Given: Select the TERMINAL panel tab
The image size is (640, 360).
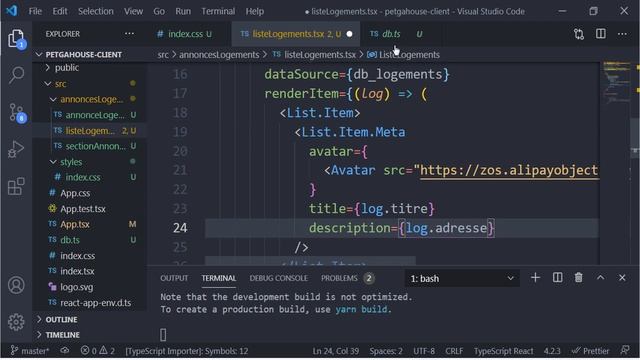Looking at the screenshot, I should point(218,278).
